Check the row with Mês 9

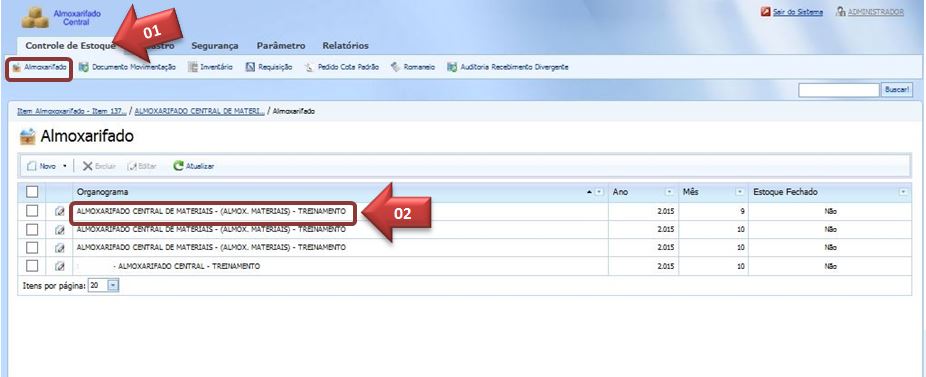pyautogui.click(x=32, y=211)
